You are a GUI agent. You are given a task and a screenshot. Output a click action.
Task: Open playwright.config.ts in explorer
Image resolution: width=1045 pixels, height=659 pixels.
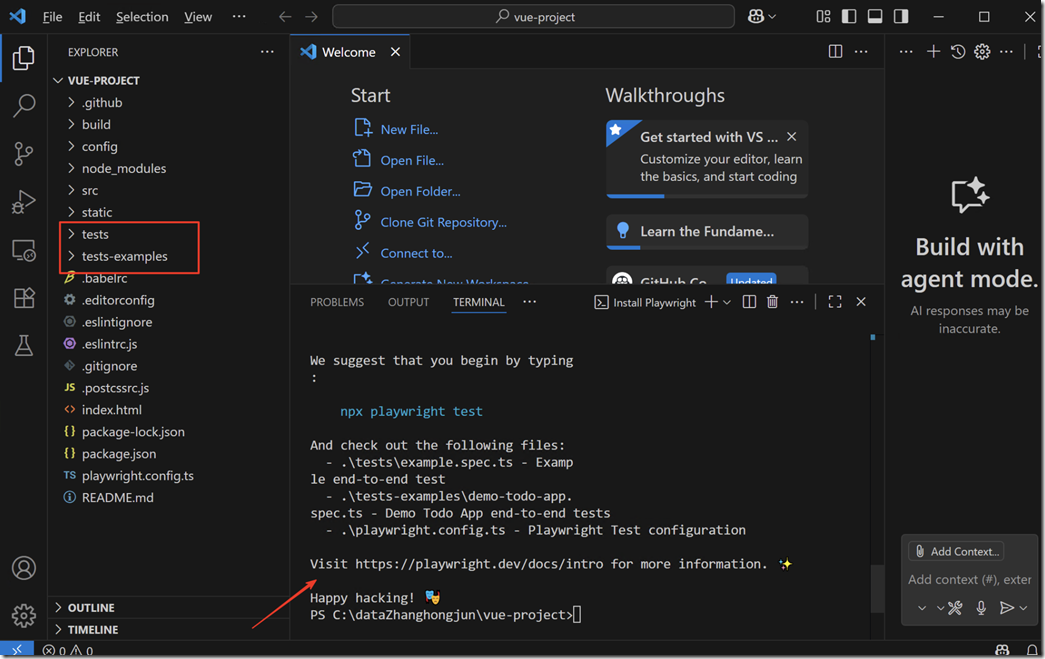[x=138, y=476]
